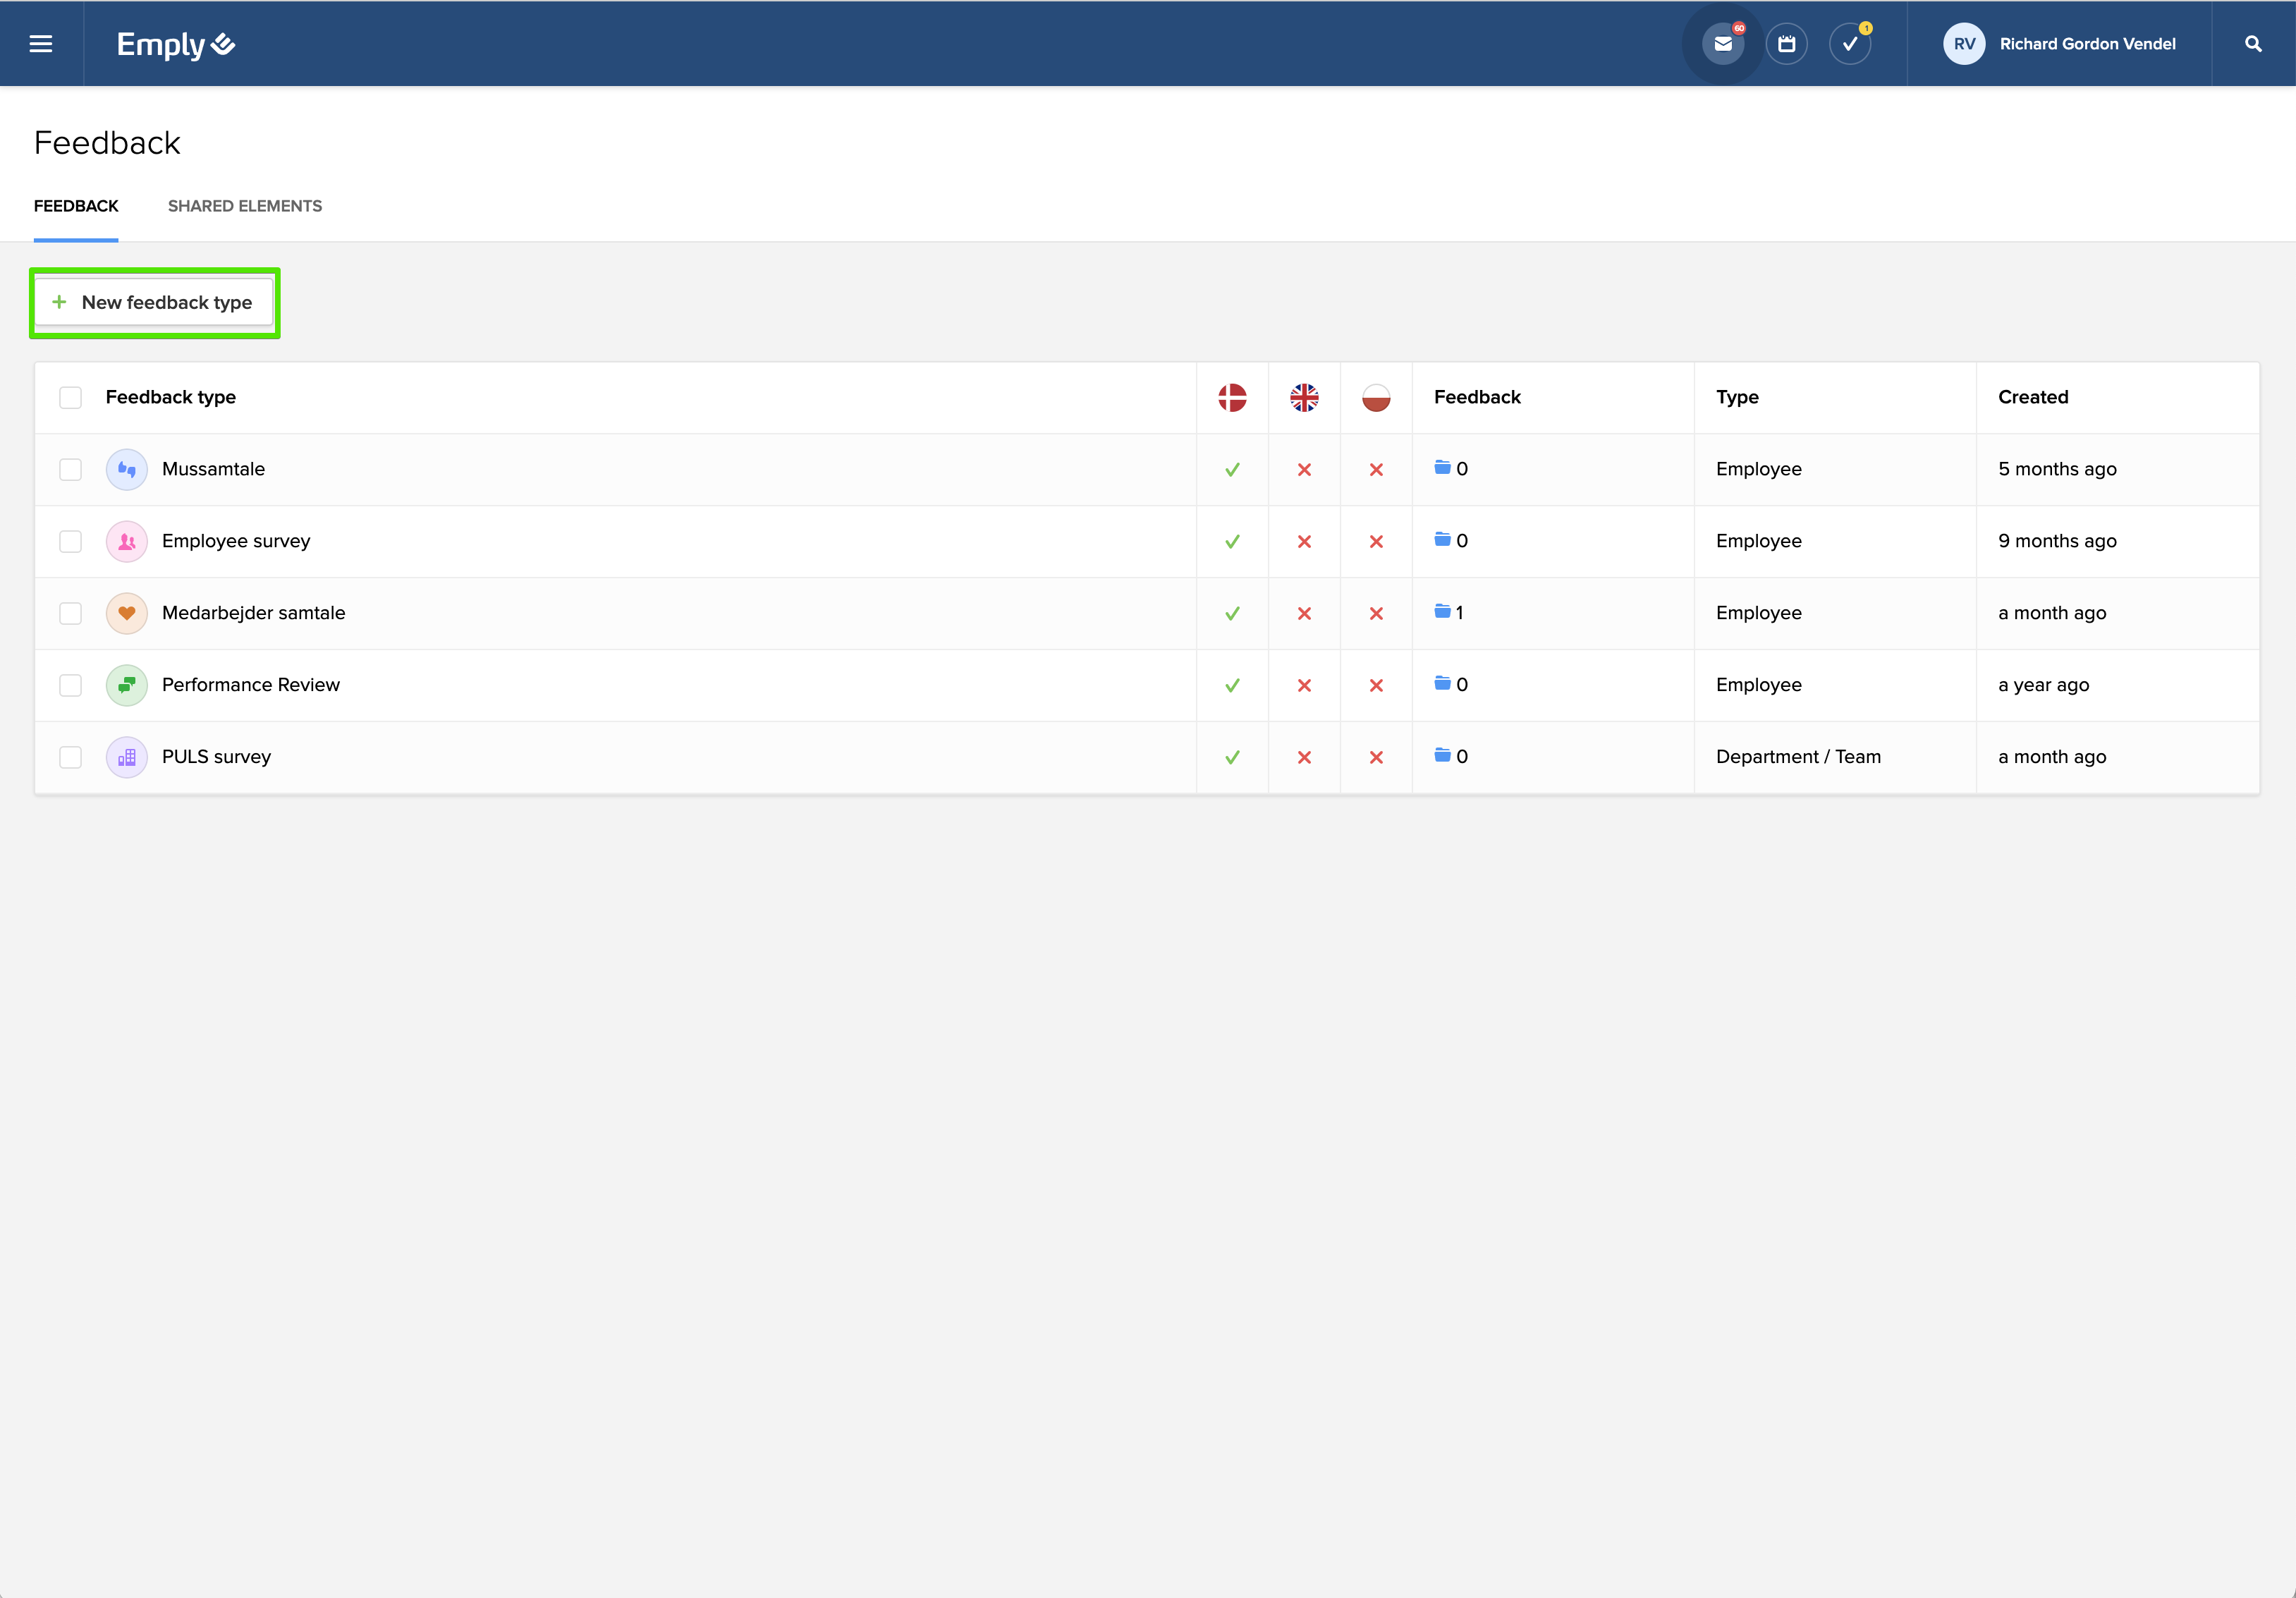Click the PULS survey building icon
2296x1598 pixels.
[x=127, y=757]
